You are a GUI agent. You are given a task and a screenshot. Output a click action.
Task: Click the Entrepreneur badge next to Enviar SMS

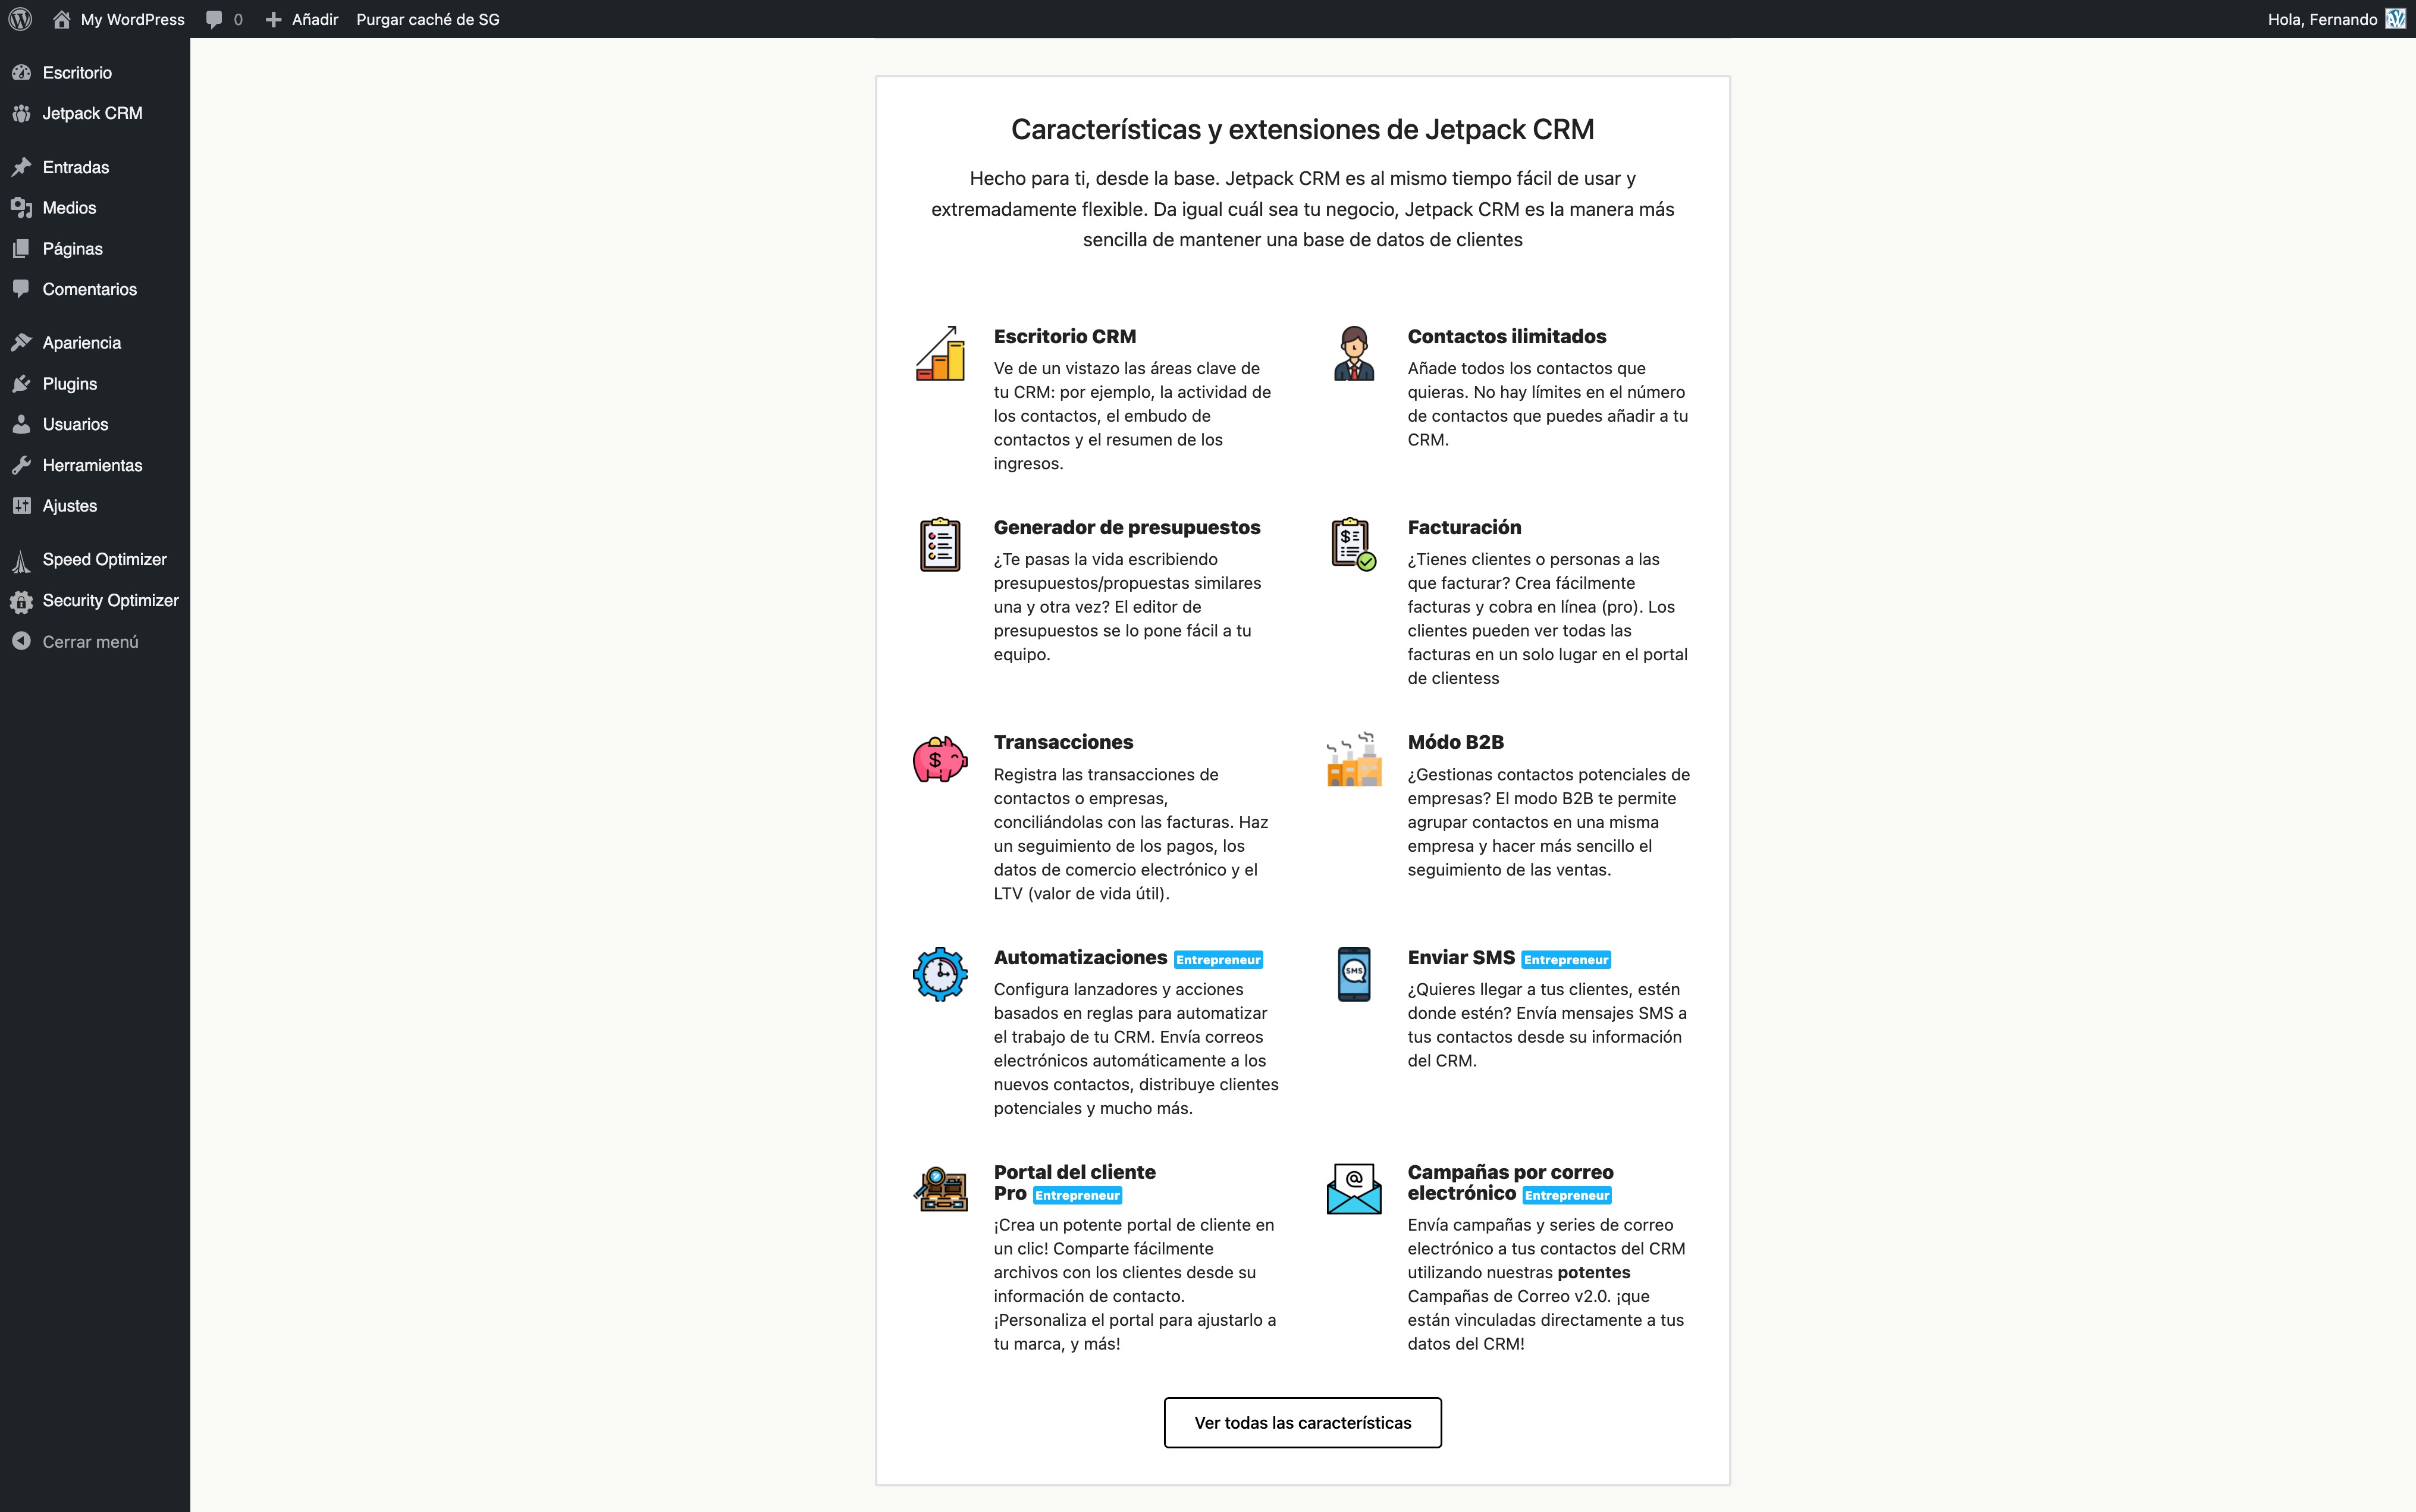pyautogui.click(x=1566, y=960)
